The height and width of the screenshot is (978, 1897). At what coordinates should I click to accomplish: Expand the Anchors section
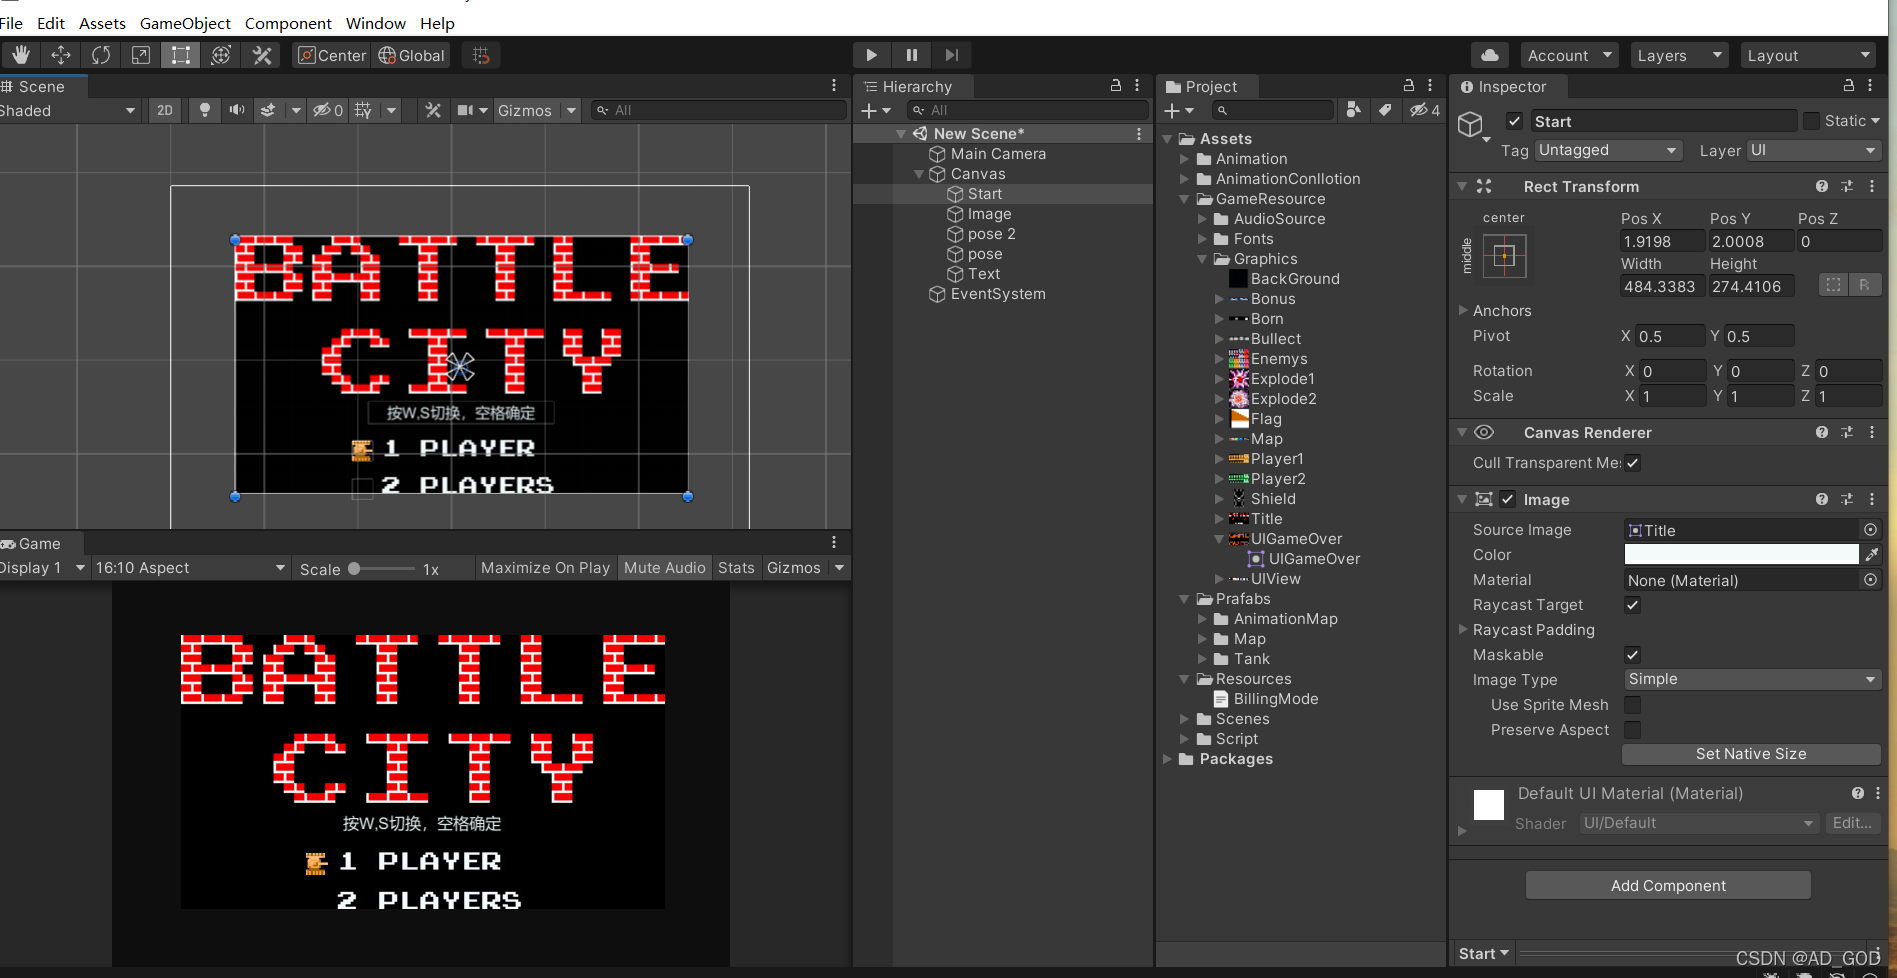pyautogui.click(x=1463, y=310)
